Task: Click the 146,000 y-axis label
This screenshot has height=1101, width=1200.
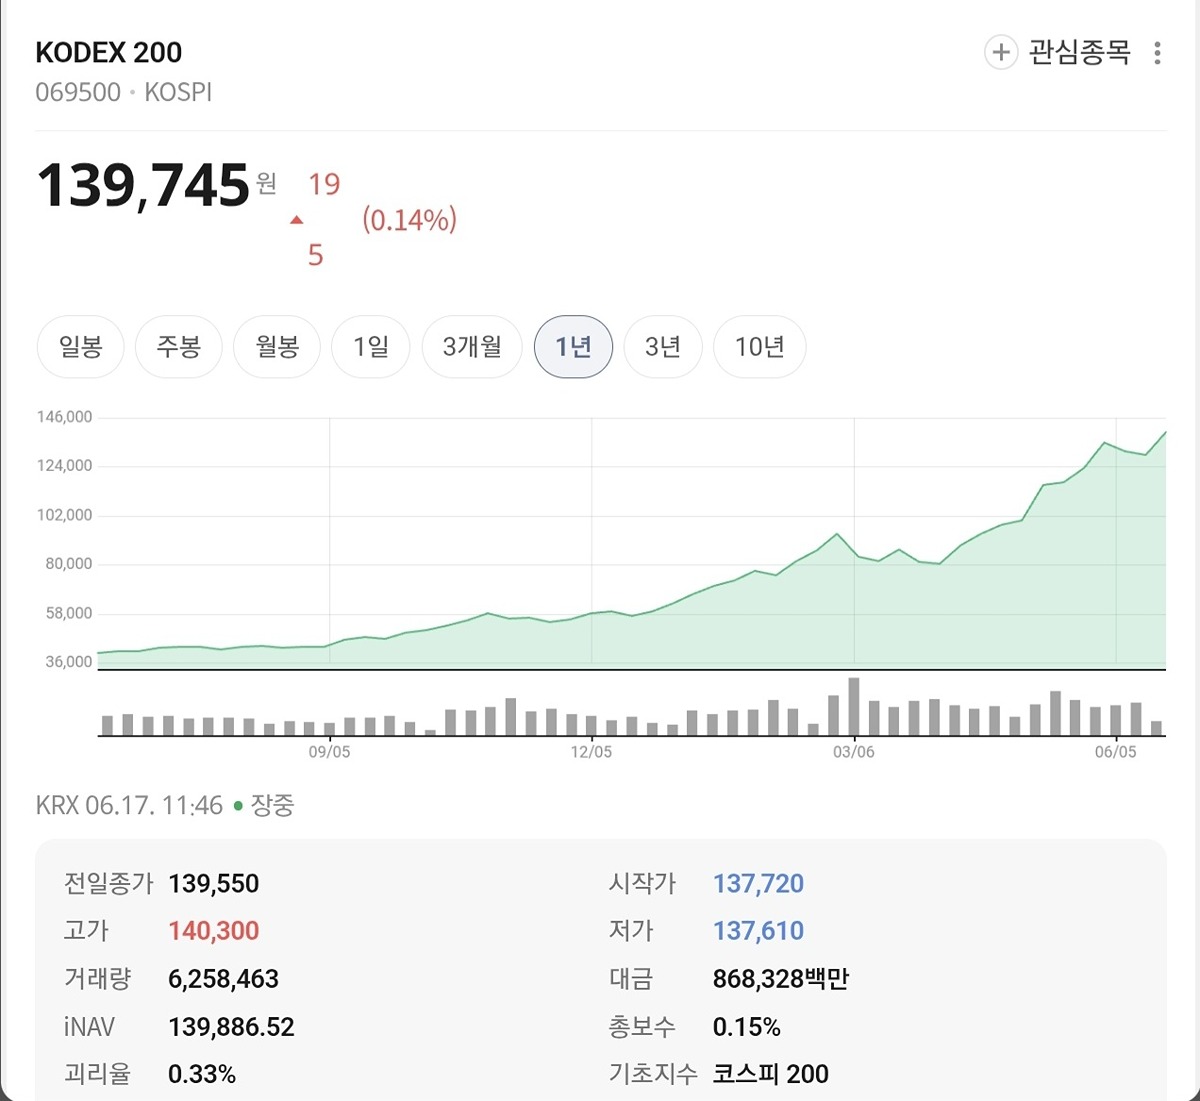Action: (65, 417)
